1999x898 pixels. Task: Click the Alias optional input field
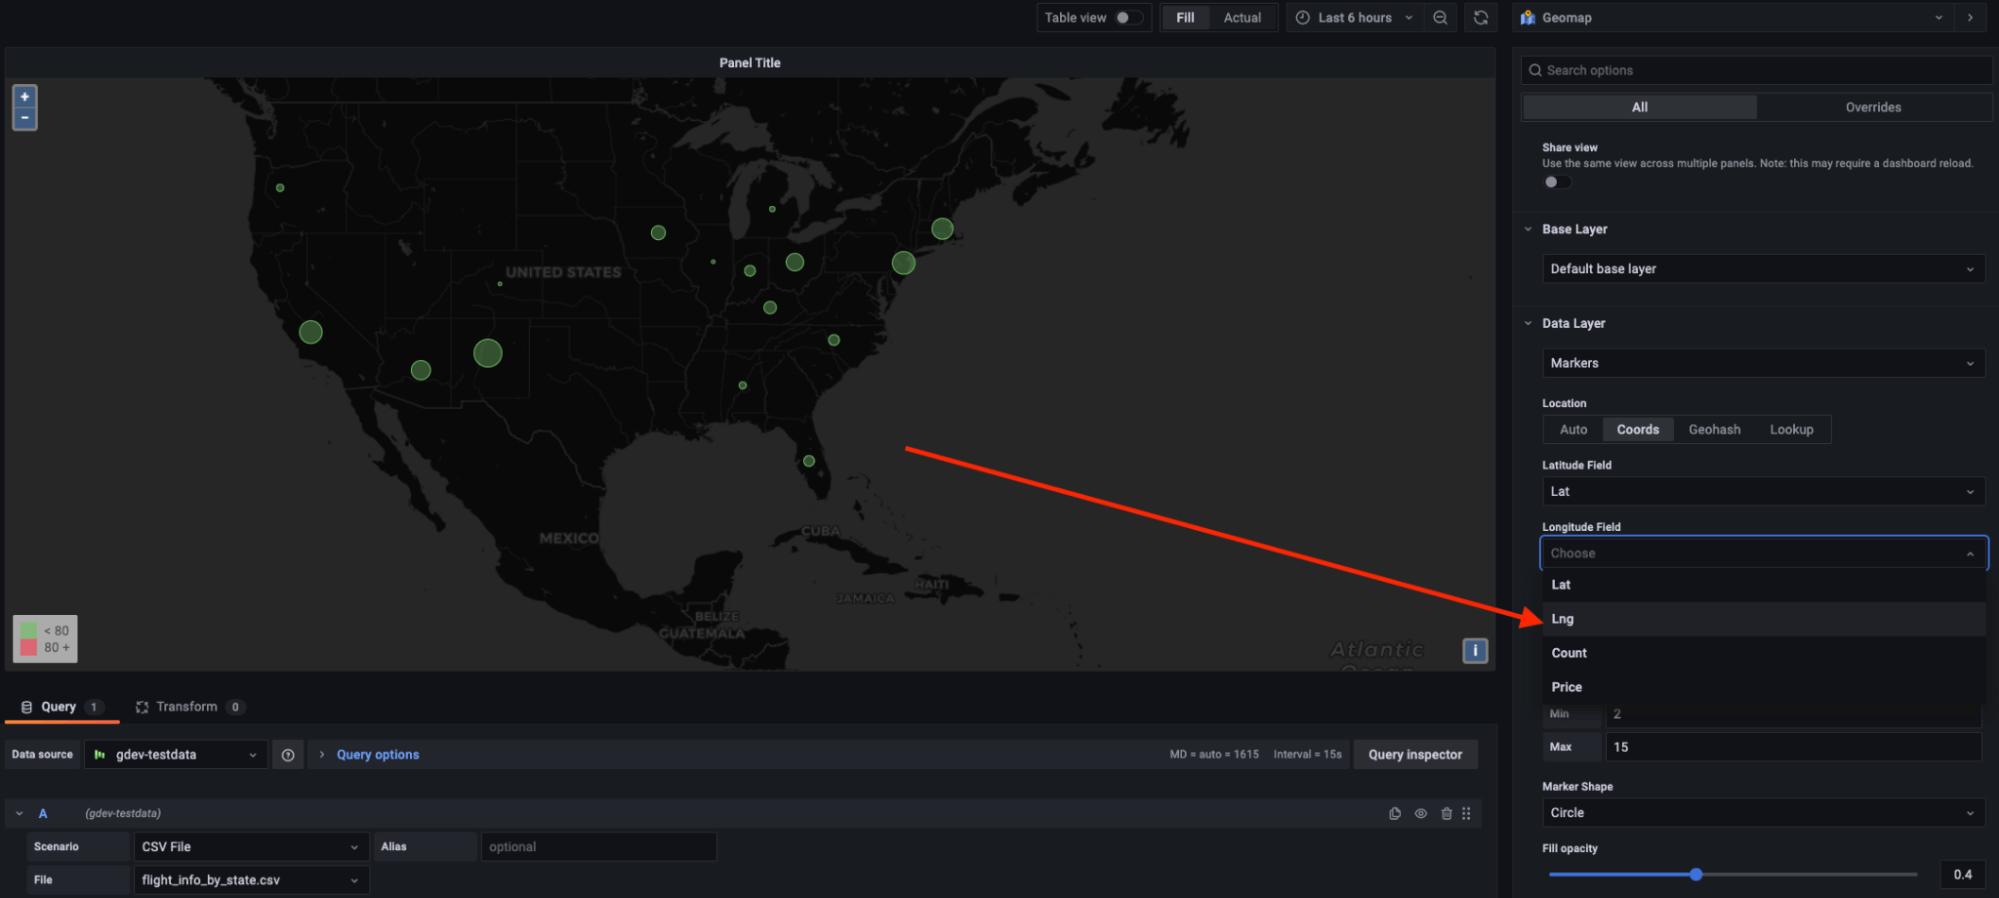point(598,847)
